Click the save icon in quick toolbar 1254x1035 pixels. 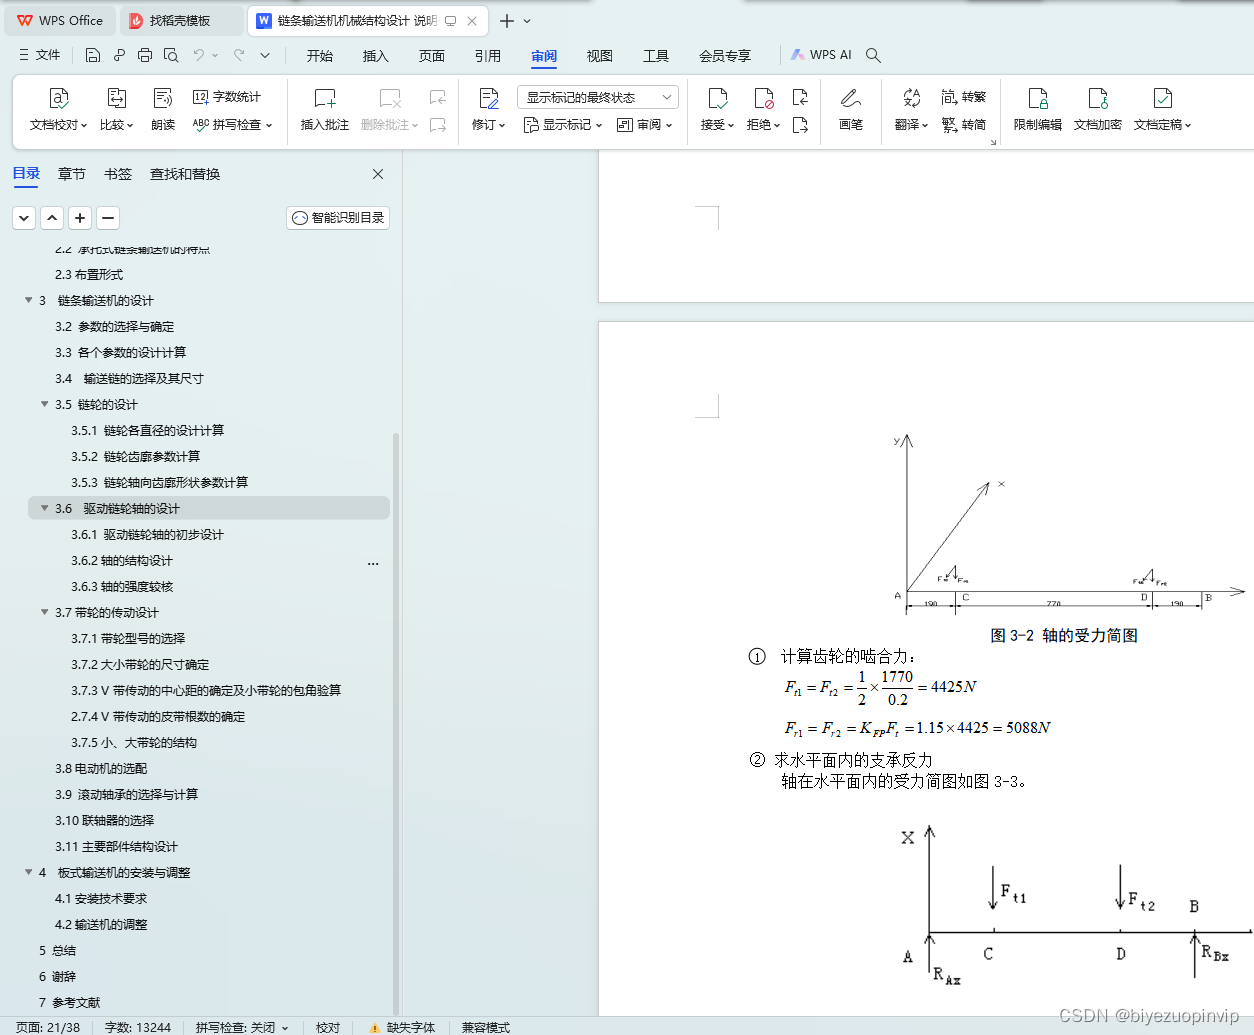93,55
